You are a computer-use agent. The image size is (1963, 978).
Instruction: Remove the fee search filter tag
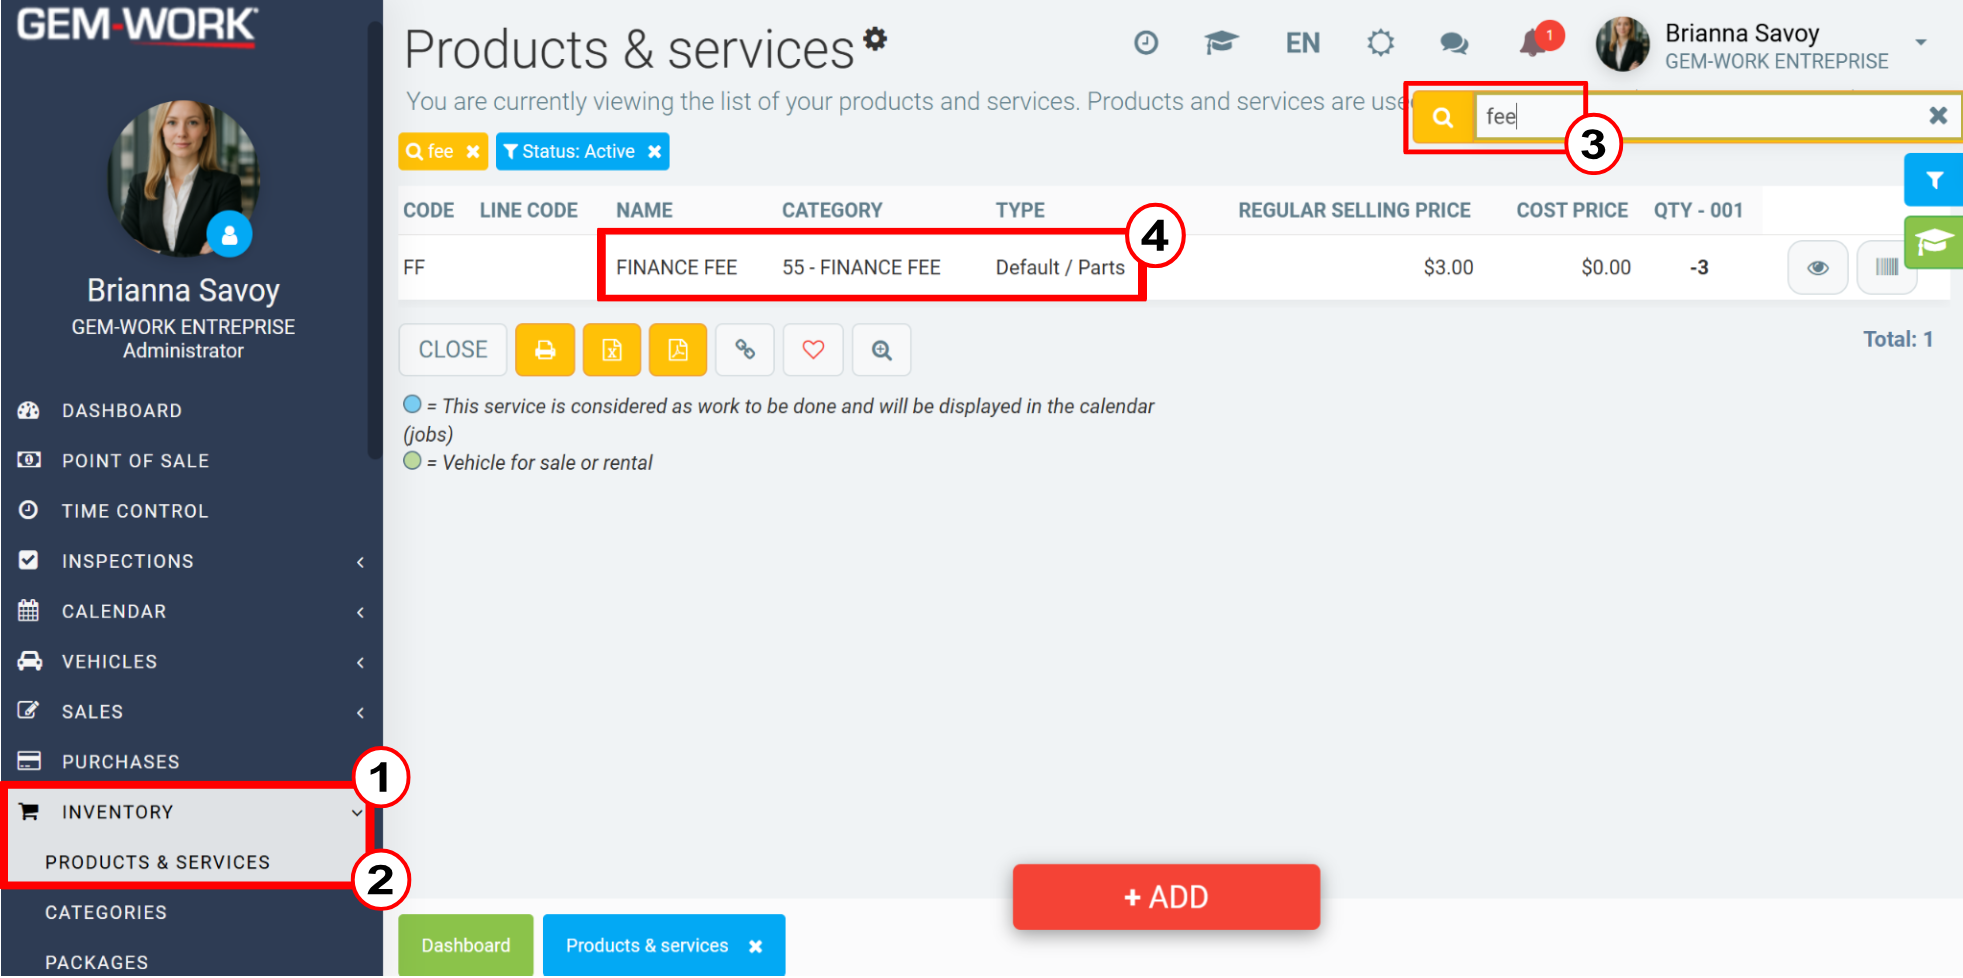click(473, 152)
